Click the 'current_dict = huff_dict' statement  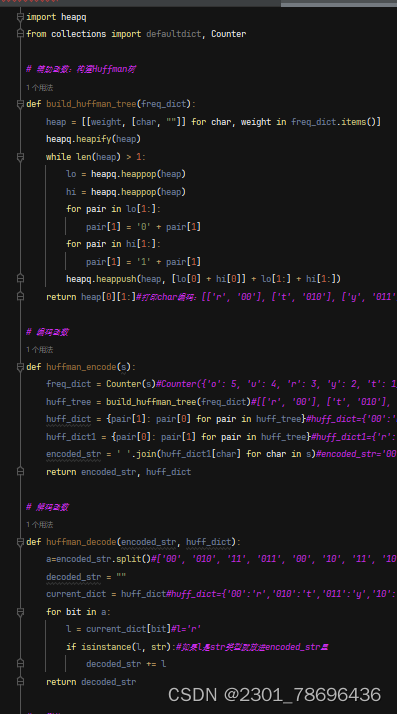click(x=106, y=594)
